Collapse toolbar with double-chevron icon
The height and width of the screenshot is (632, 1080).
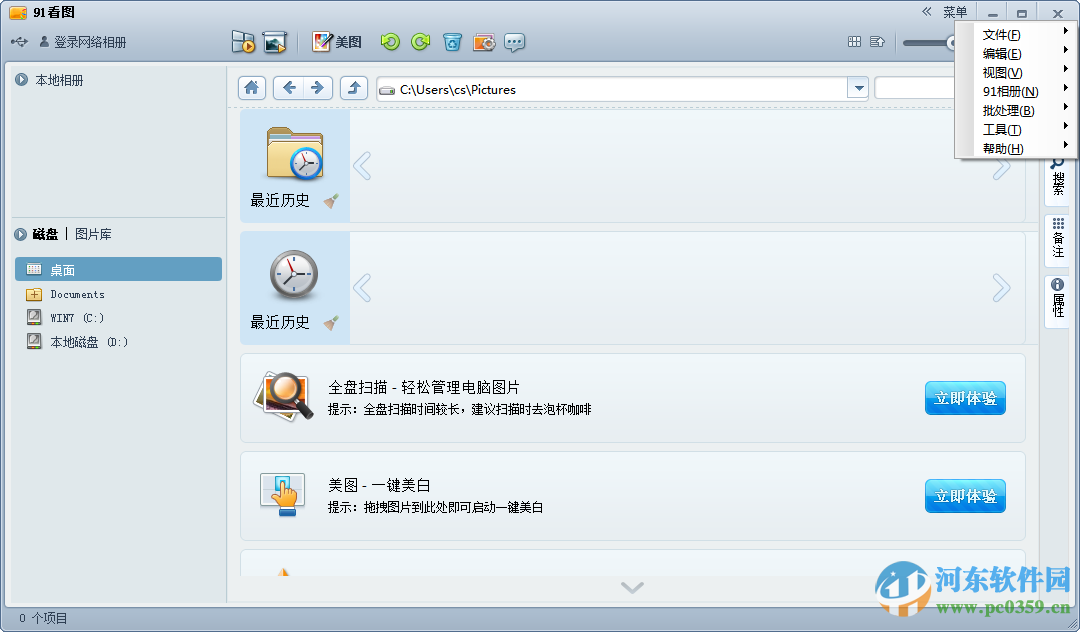[x=926, y=11]
